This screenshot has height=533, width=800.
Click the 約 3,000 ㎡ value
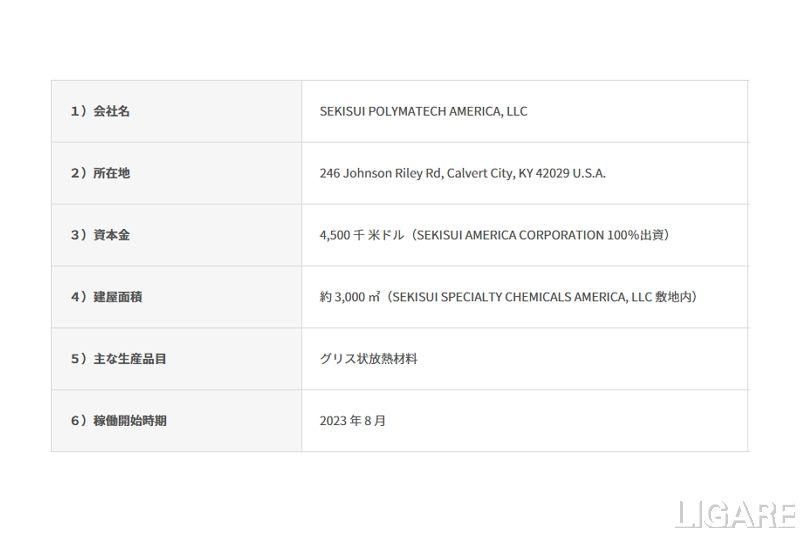(x=349, y=297)
